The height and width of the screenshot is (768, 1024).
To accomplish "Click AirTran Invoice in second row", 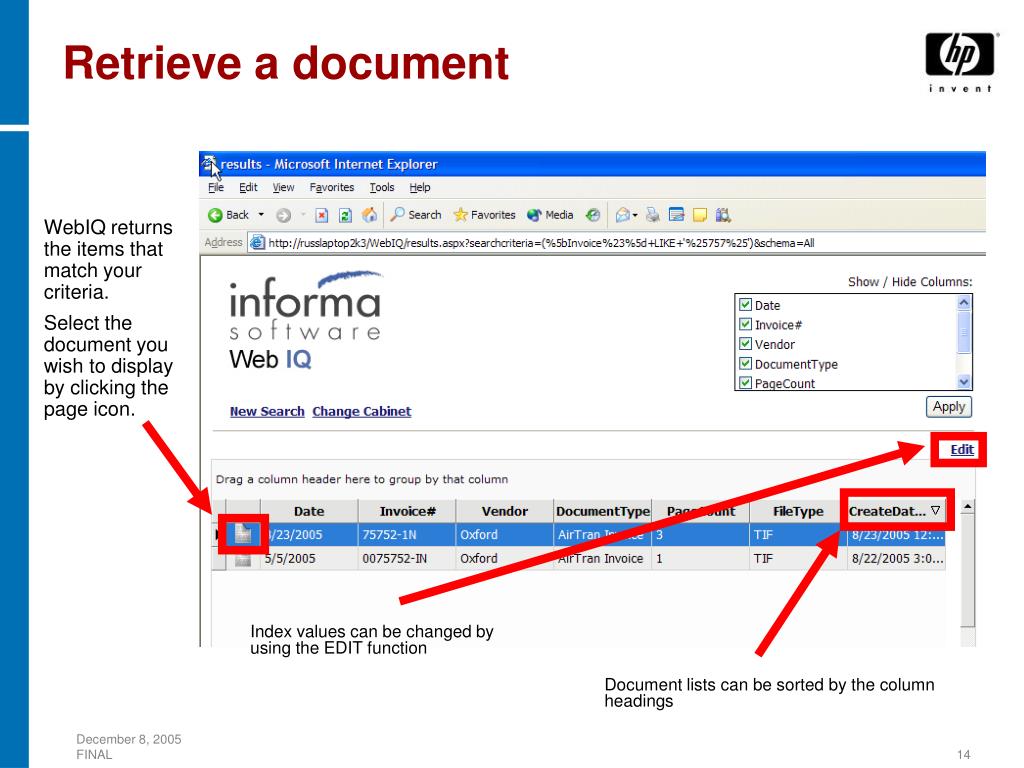I will [602, 558].
